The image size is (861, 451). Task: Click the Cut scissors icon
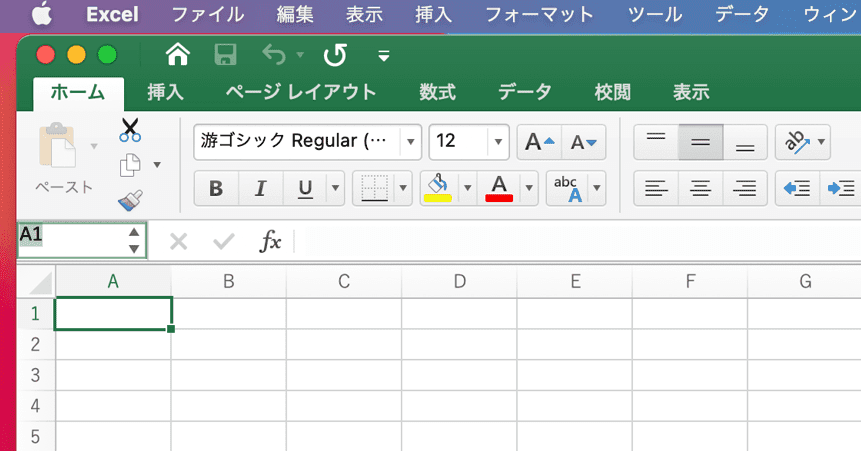(x=130, y=129)
